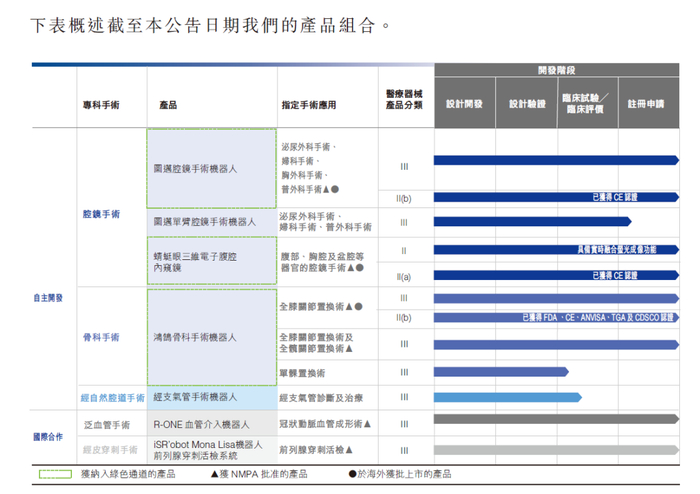Click the 註冊申請 stage column header
Image resolution: width=700 pixels, height=494 pixels.
[x=649, y=104]
